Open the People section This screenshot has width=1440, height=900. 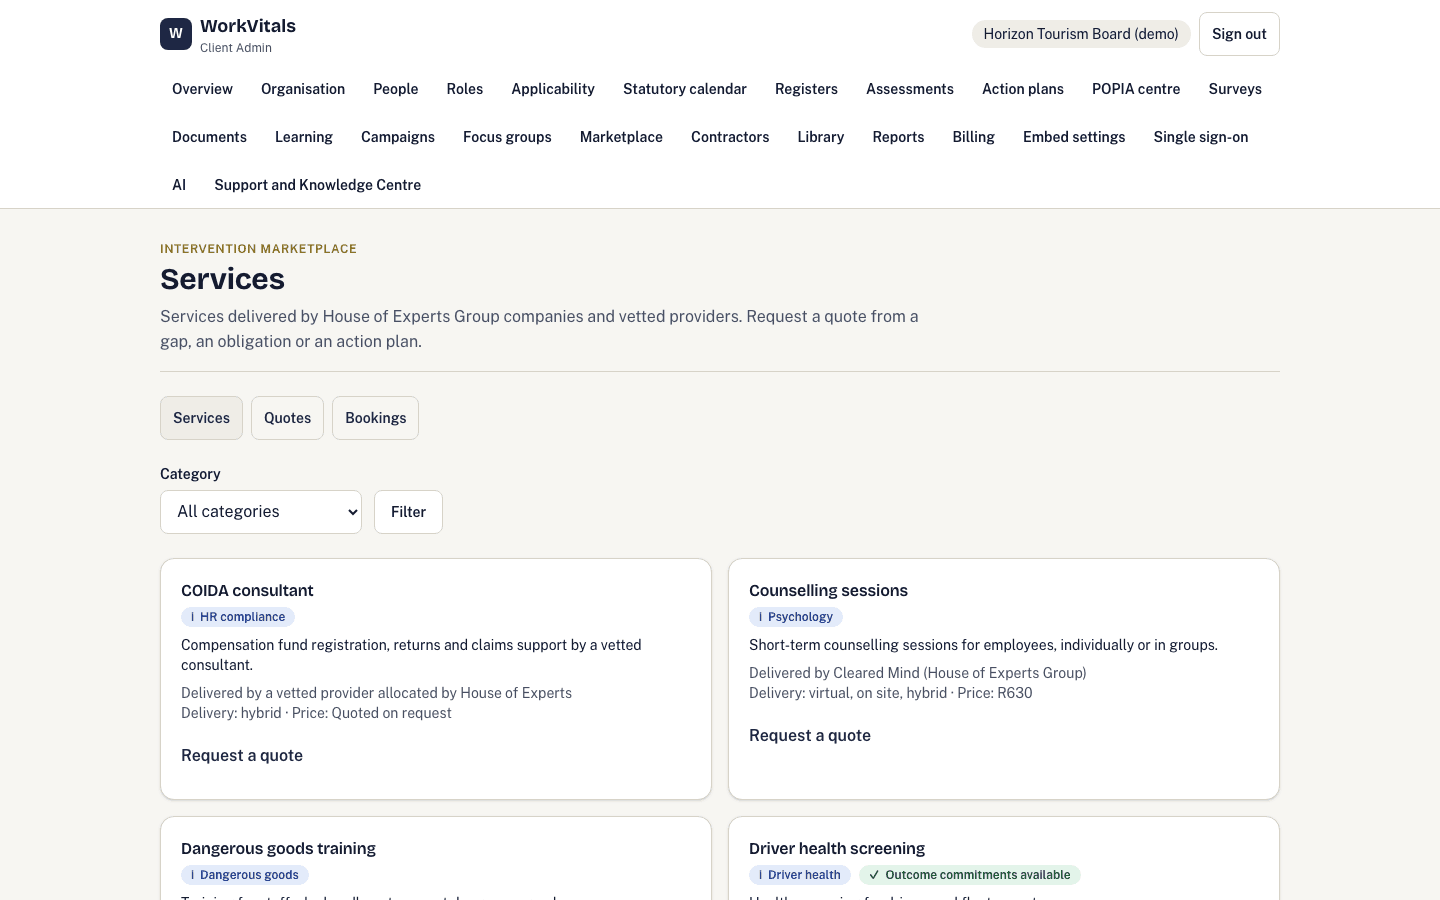[396, 89]
